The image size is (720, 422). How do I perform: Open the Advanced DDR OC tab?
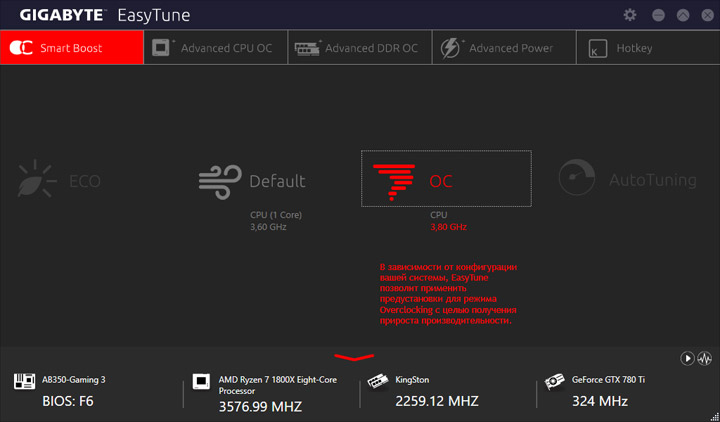(x=360, y=47)
